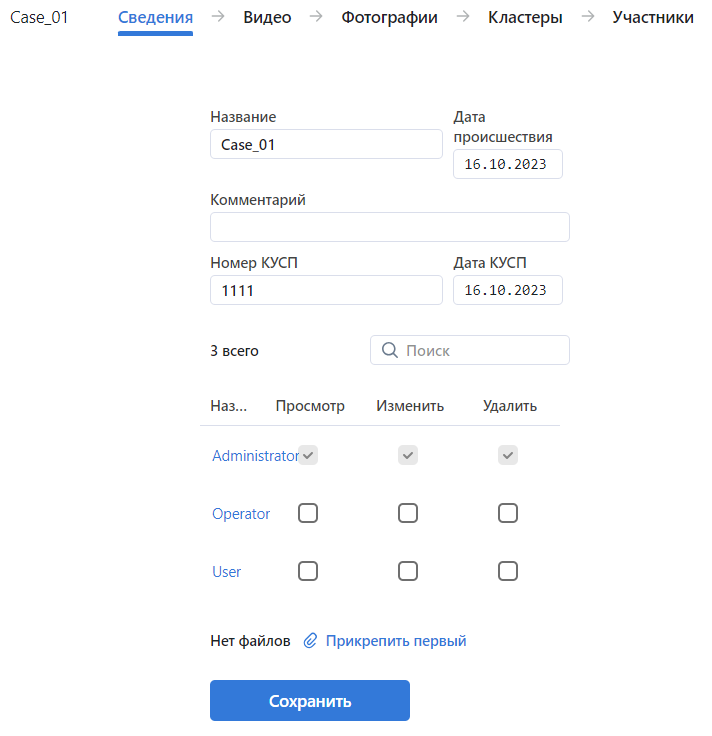Open the Фотографии tab

click(390, 17)
